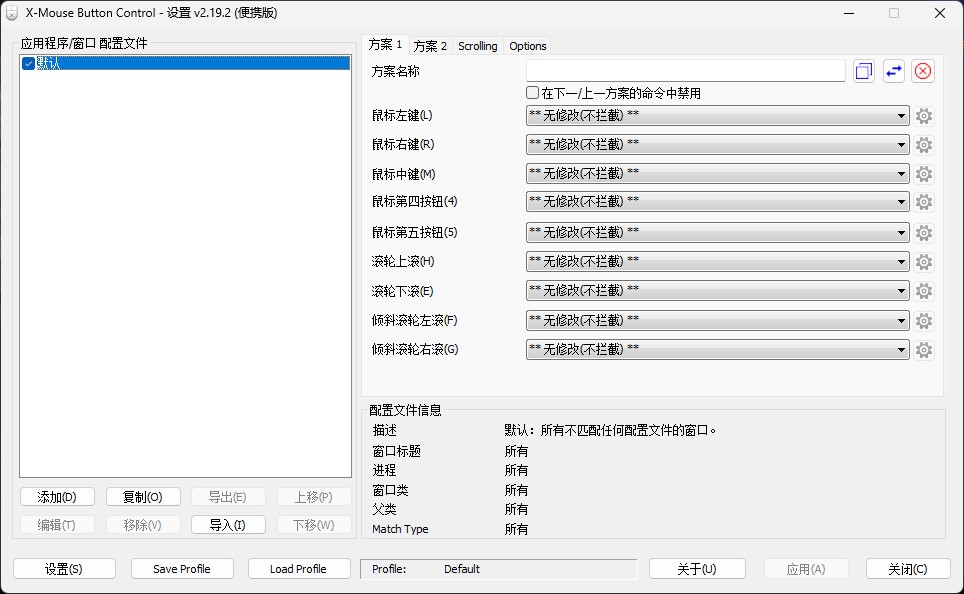Open gear settings for 滚轮下滚(E)

pos(923,290)
